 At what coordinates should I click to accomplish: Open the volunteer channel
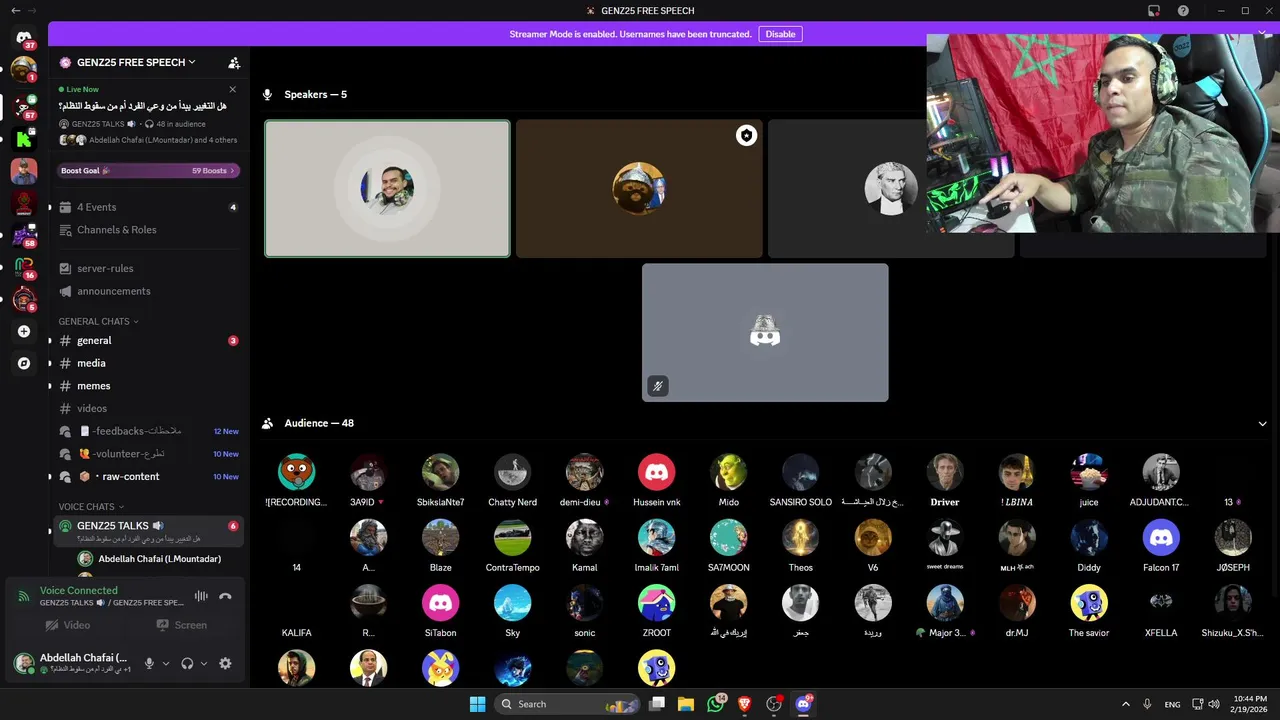pos(148,454)
